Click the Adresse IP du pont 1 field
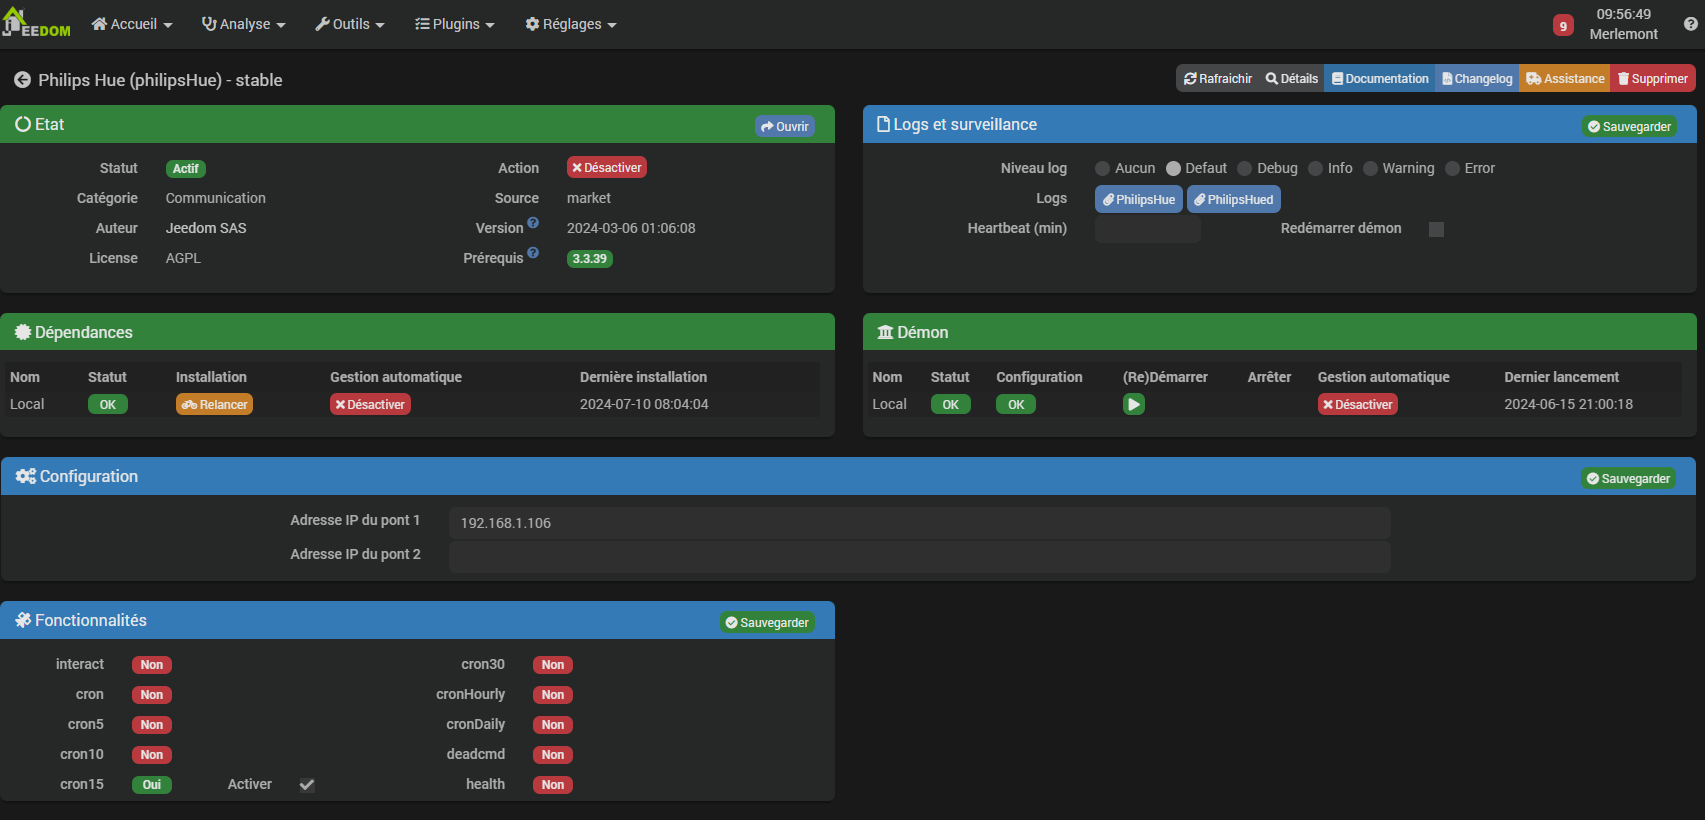Viewport: 1705px width, 820px height. (x=920, y=523)
